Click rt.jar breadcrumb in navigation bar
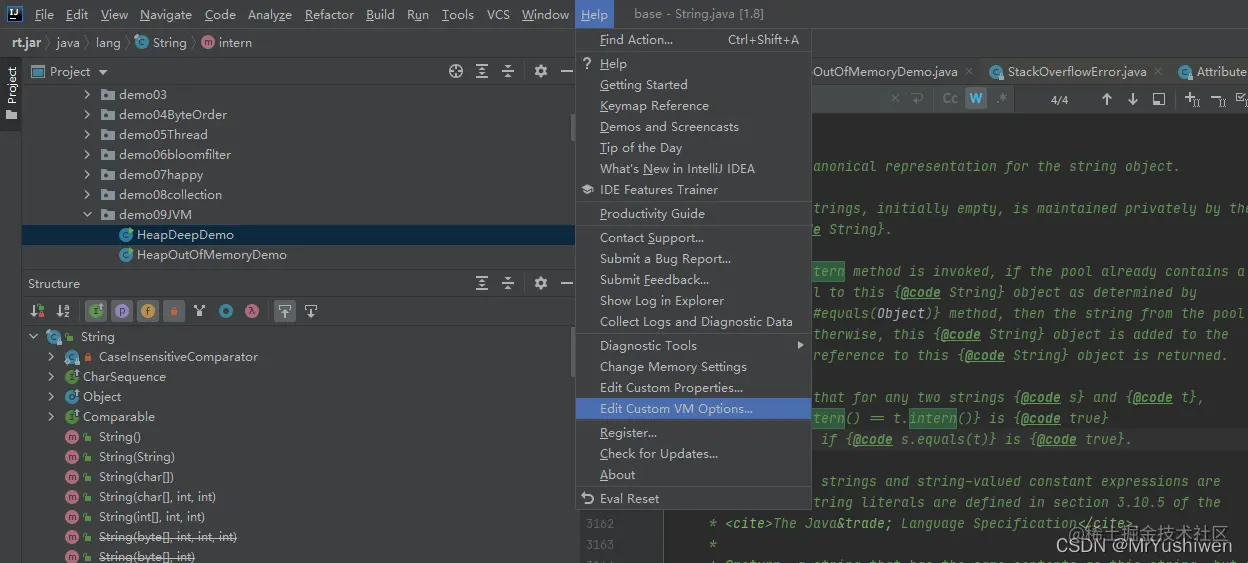1248x563 pixels. (27, 43)
